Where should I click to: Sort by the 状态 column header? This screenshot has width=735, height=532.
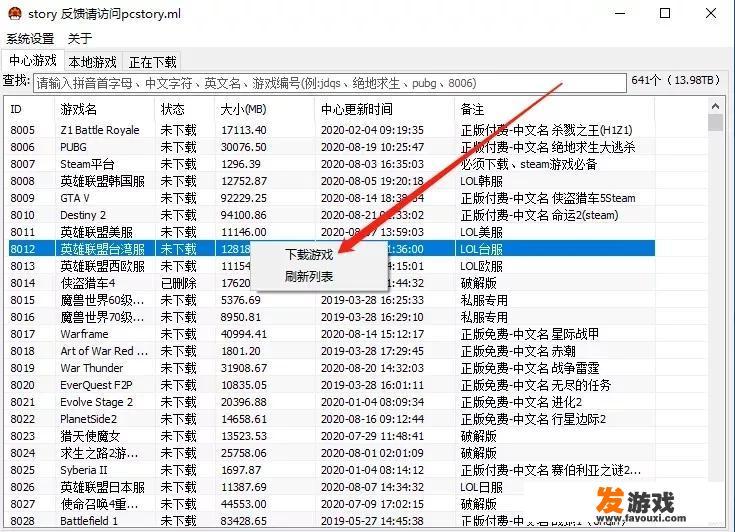(185, 110)
